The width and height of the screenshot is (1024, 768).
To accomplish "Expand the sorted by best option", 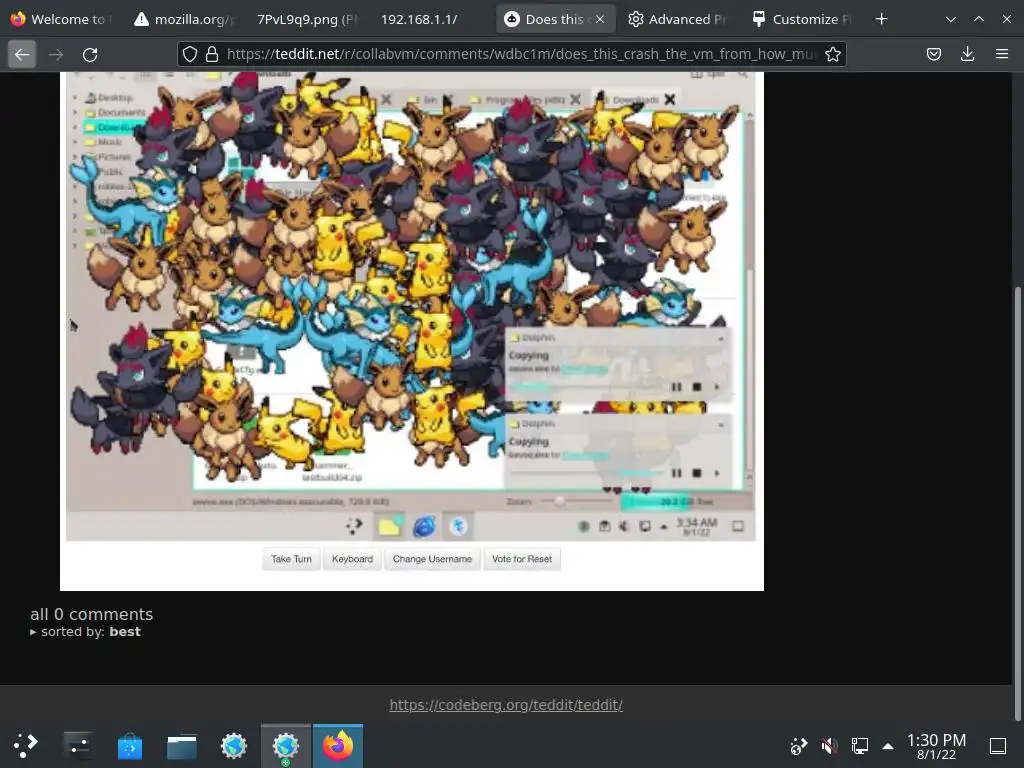I will click(x=86, y=632).
